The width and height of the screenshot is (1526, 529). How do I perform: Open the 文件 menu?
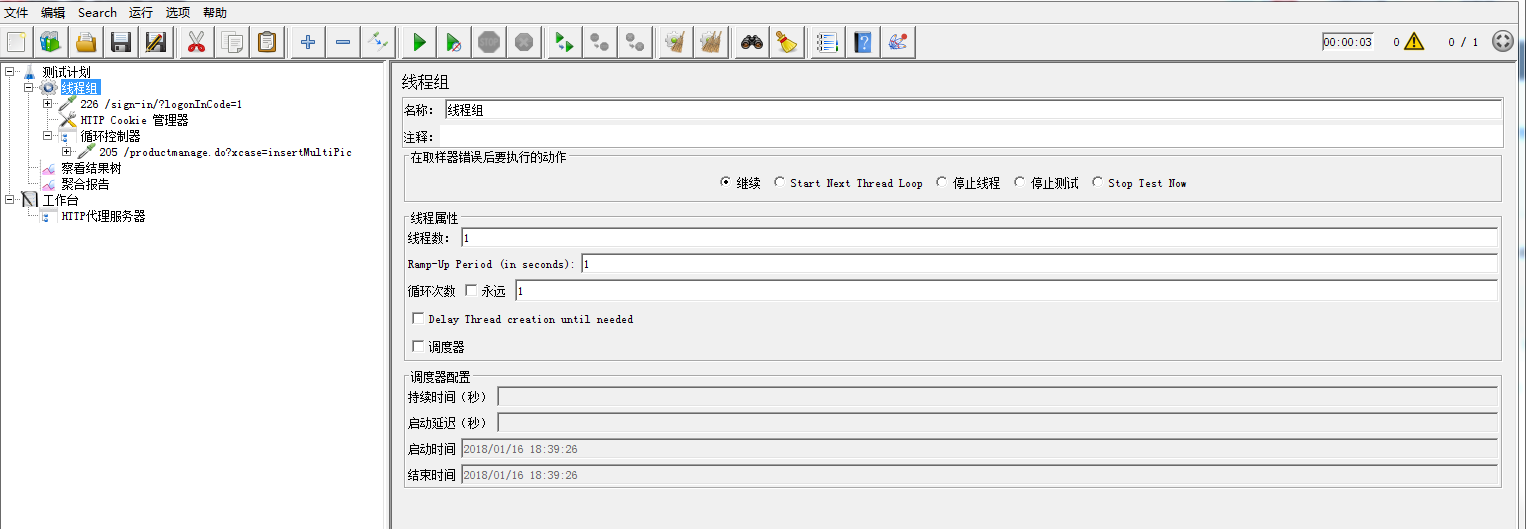coord(17,13)
